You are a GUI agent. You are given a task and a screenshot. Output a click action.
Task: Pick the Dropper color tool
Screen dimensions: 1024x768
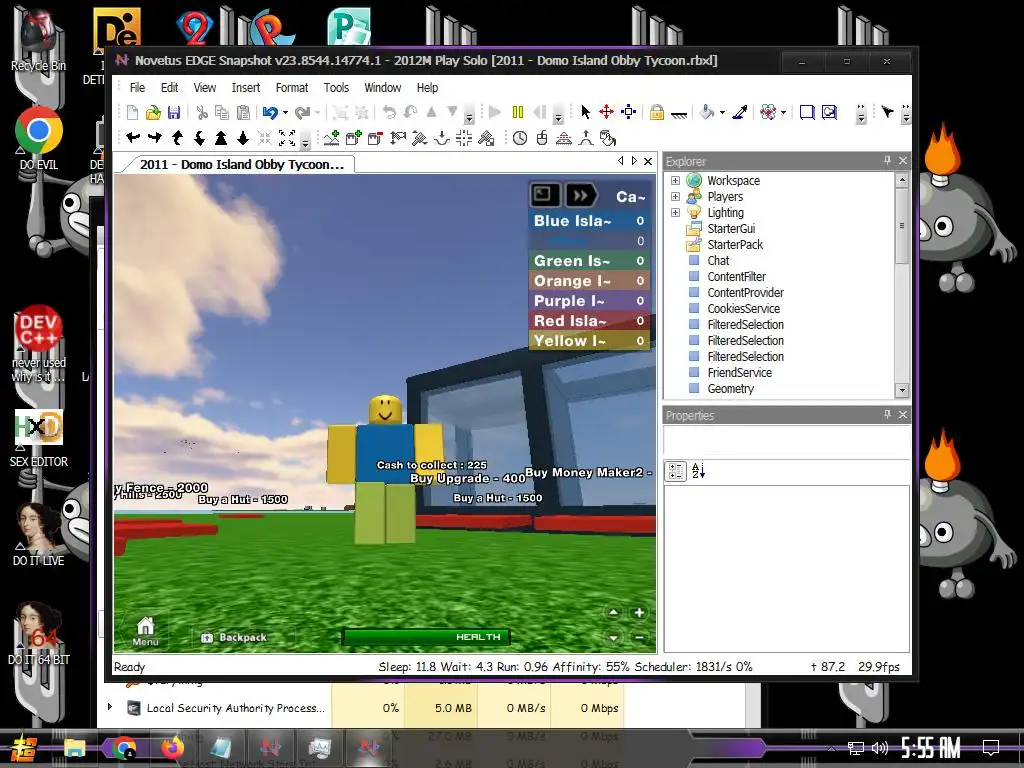coord(740,112)
